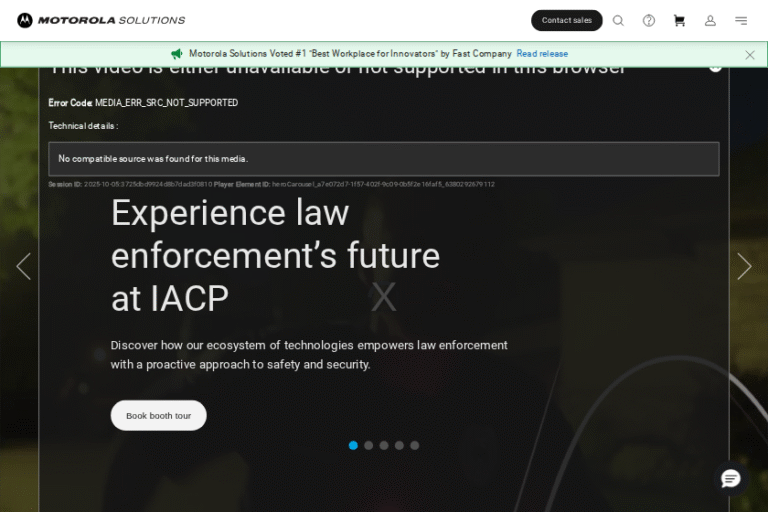Open the search icon in header
The image size is (768, 512).
pyautogui.click(x=618, y=20)
